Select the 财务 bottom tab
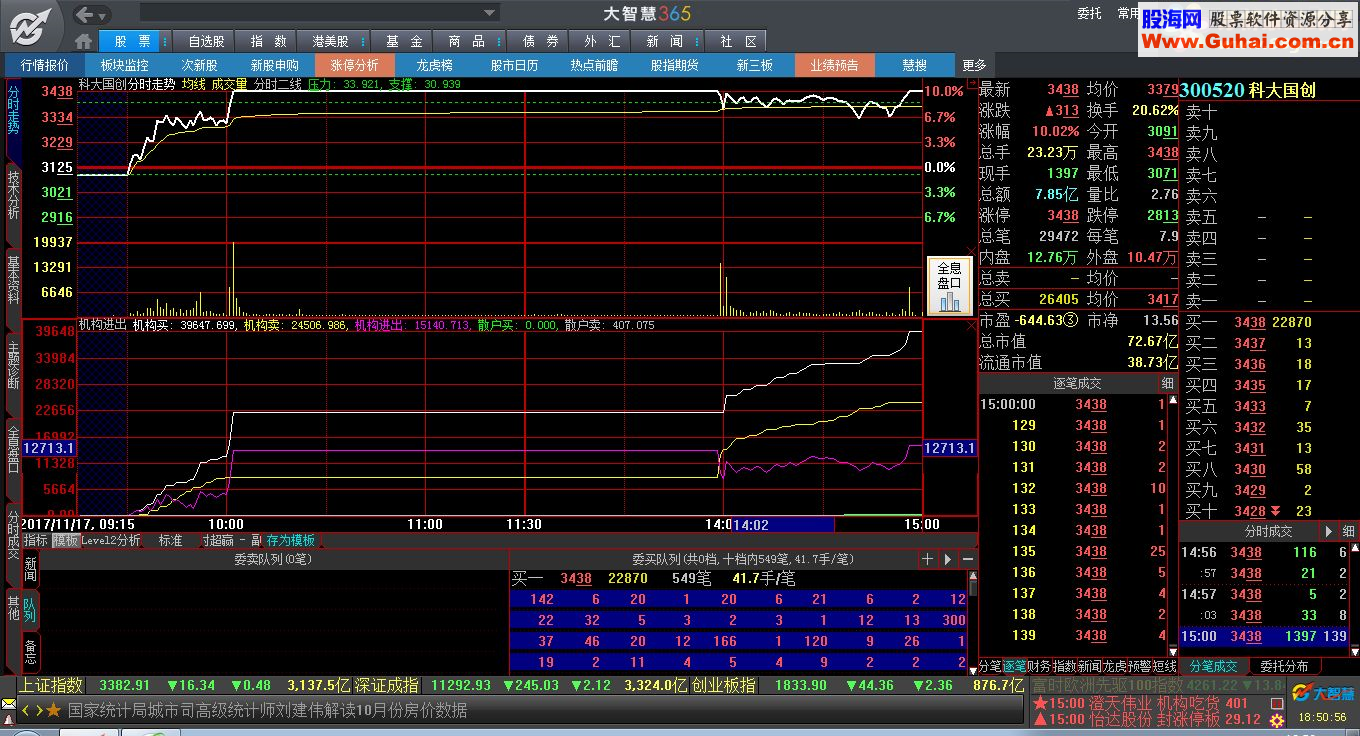This screenshot has width=1360, height=736. [x=1039, y=666]
